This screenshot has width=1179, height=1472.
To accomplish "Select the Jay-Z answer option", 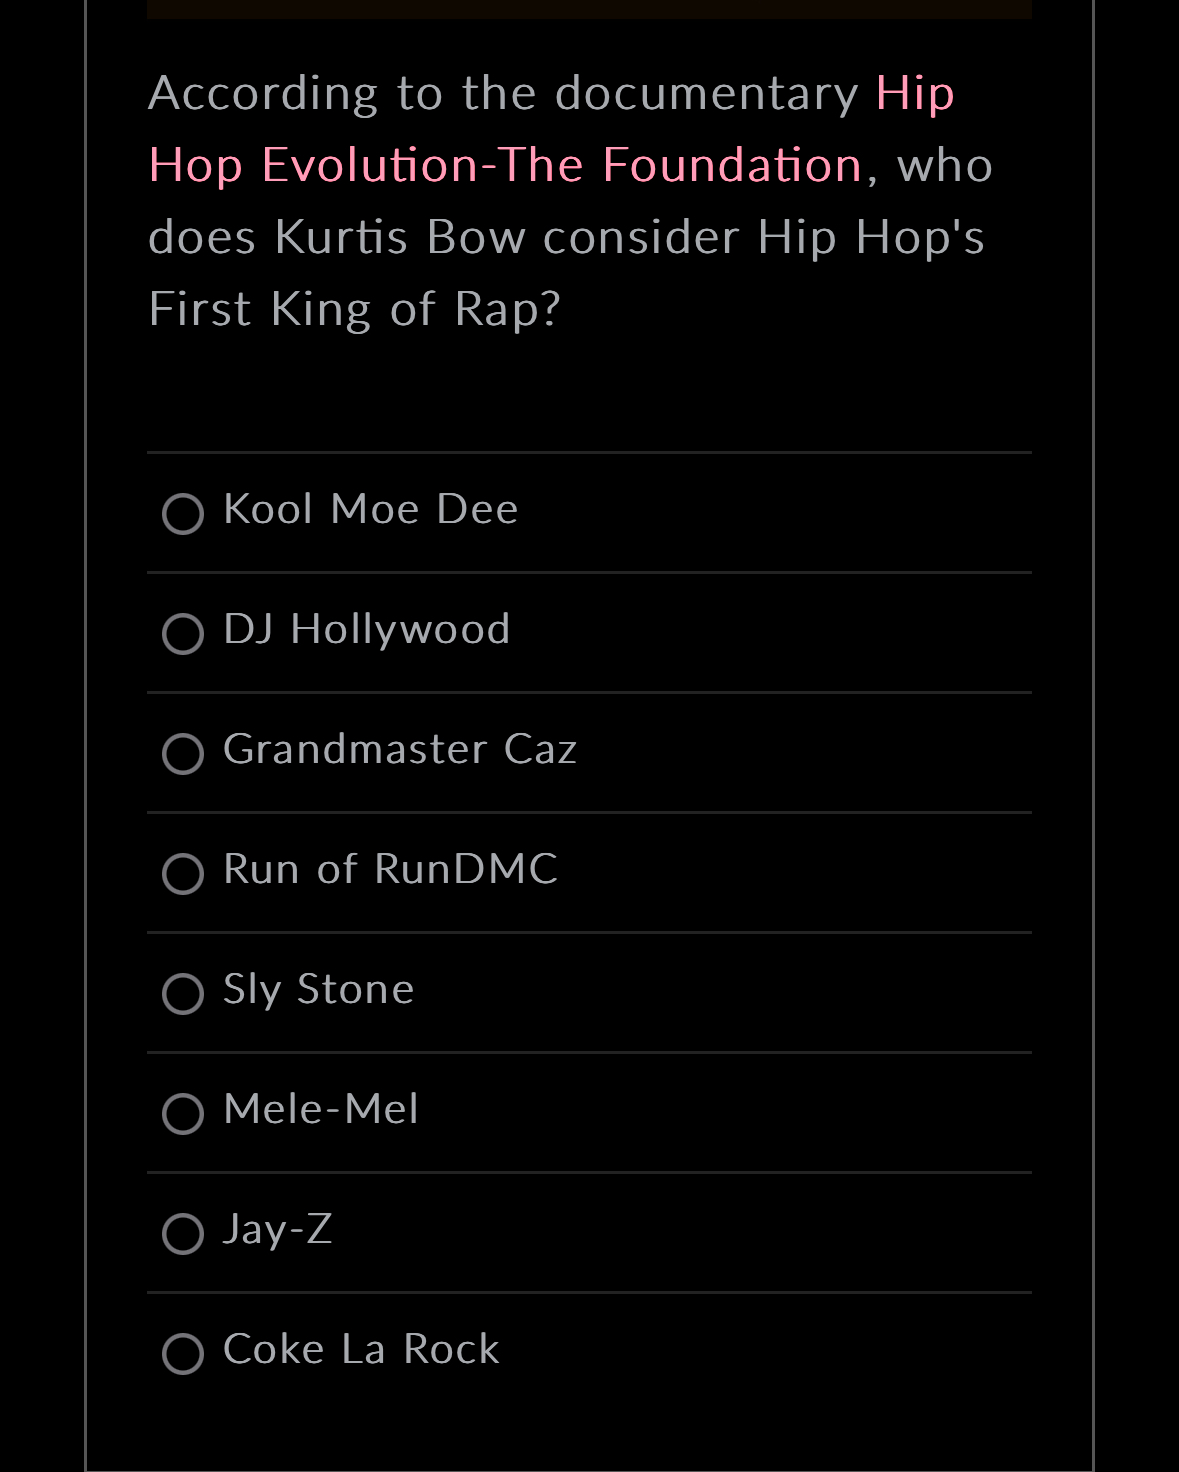I will (x=184, y=1234).
